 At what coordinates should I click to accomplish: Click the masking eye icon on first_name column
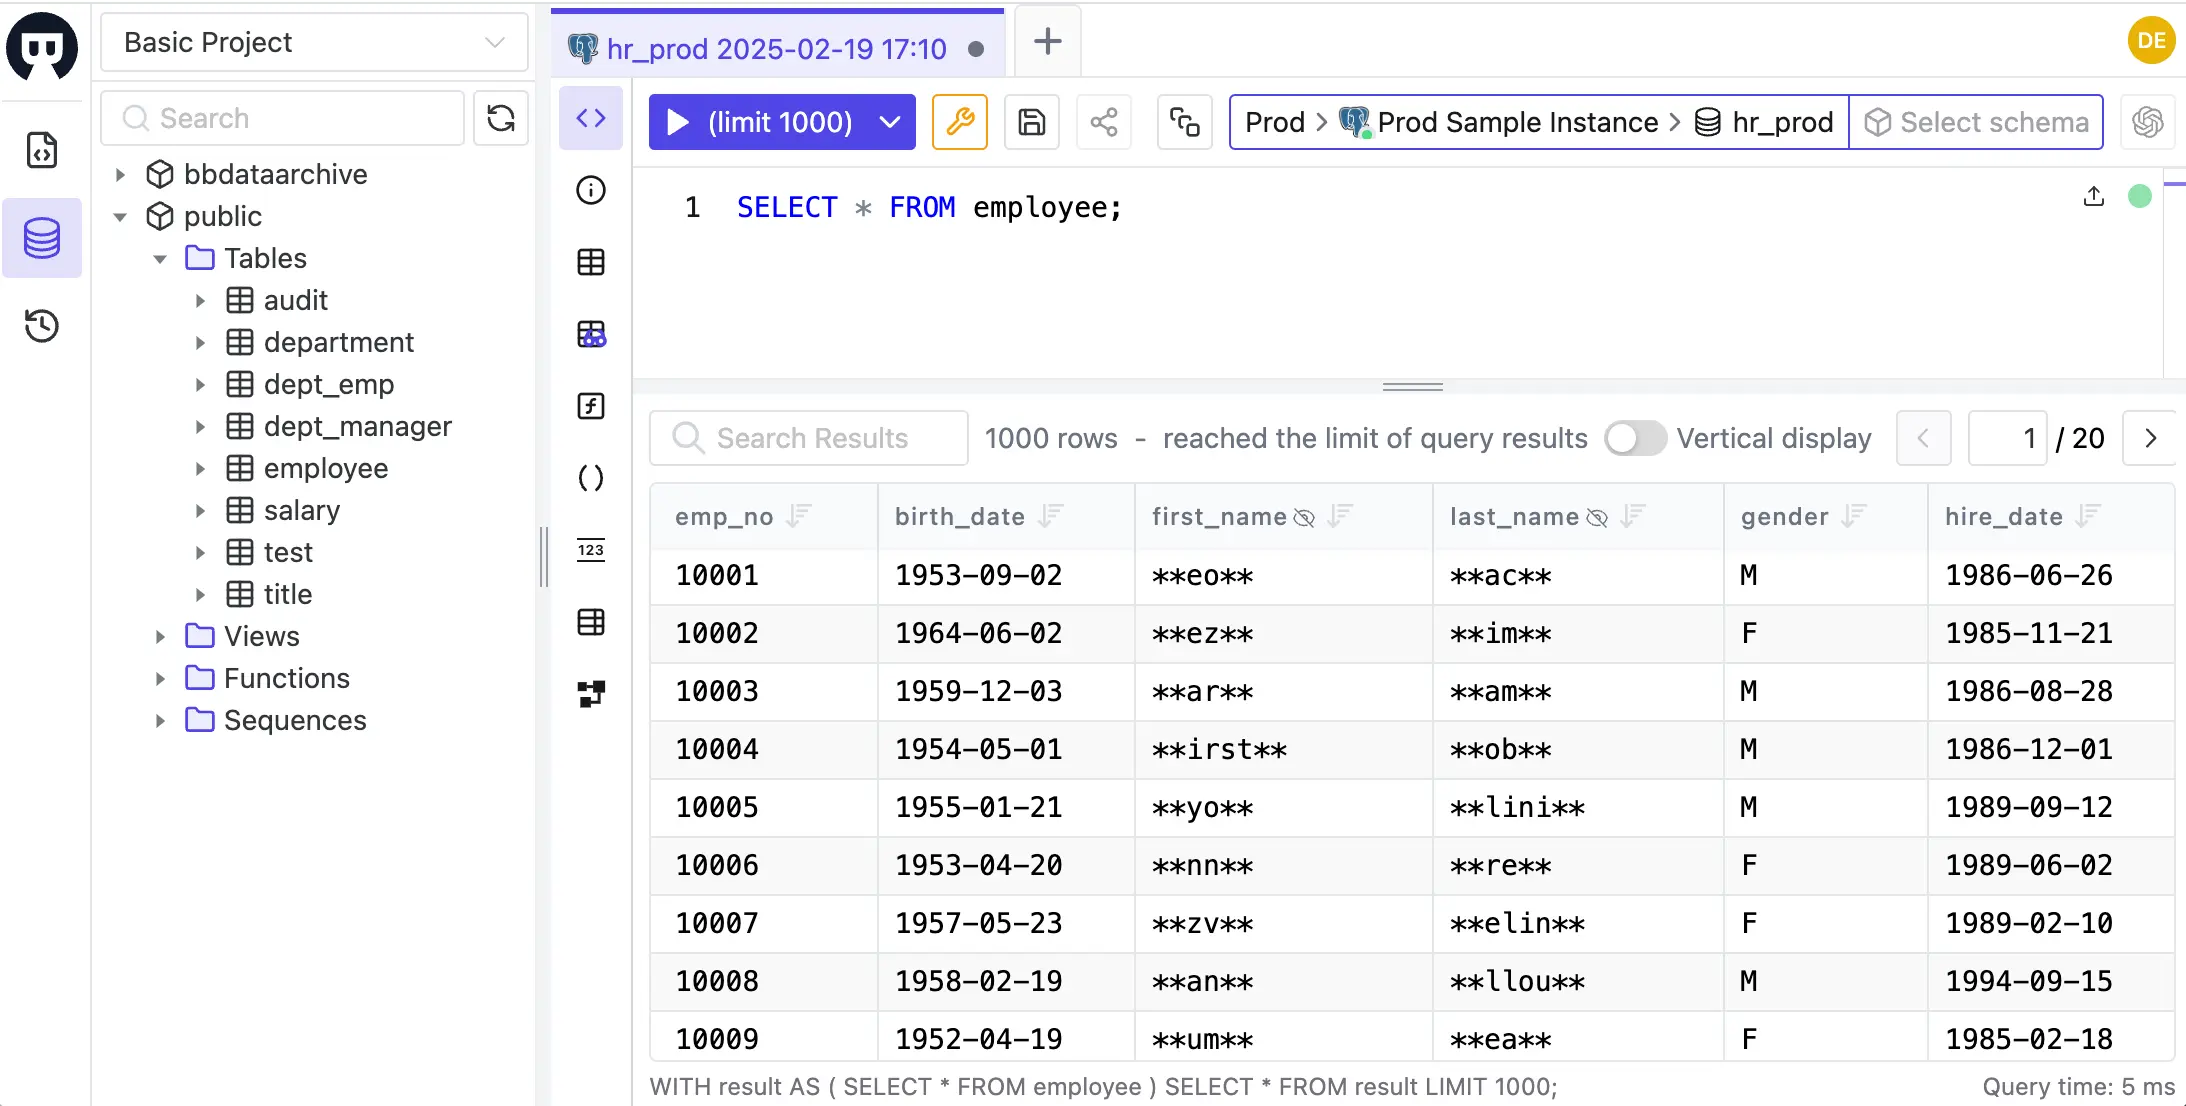[1305, 517]
